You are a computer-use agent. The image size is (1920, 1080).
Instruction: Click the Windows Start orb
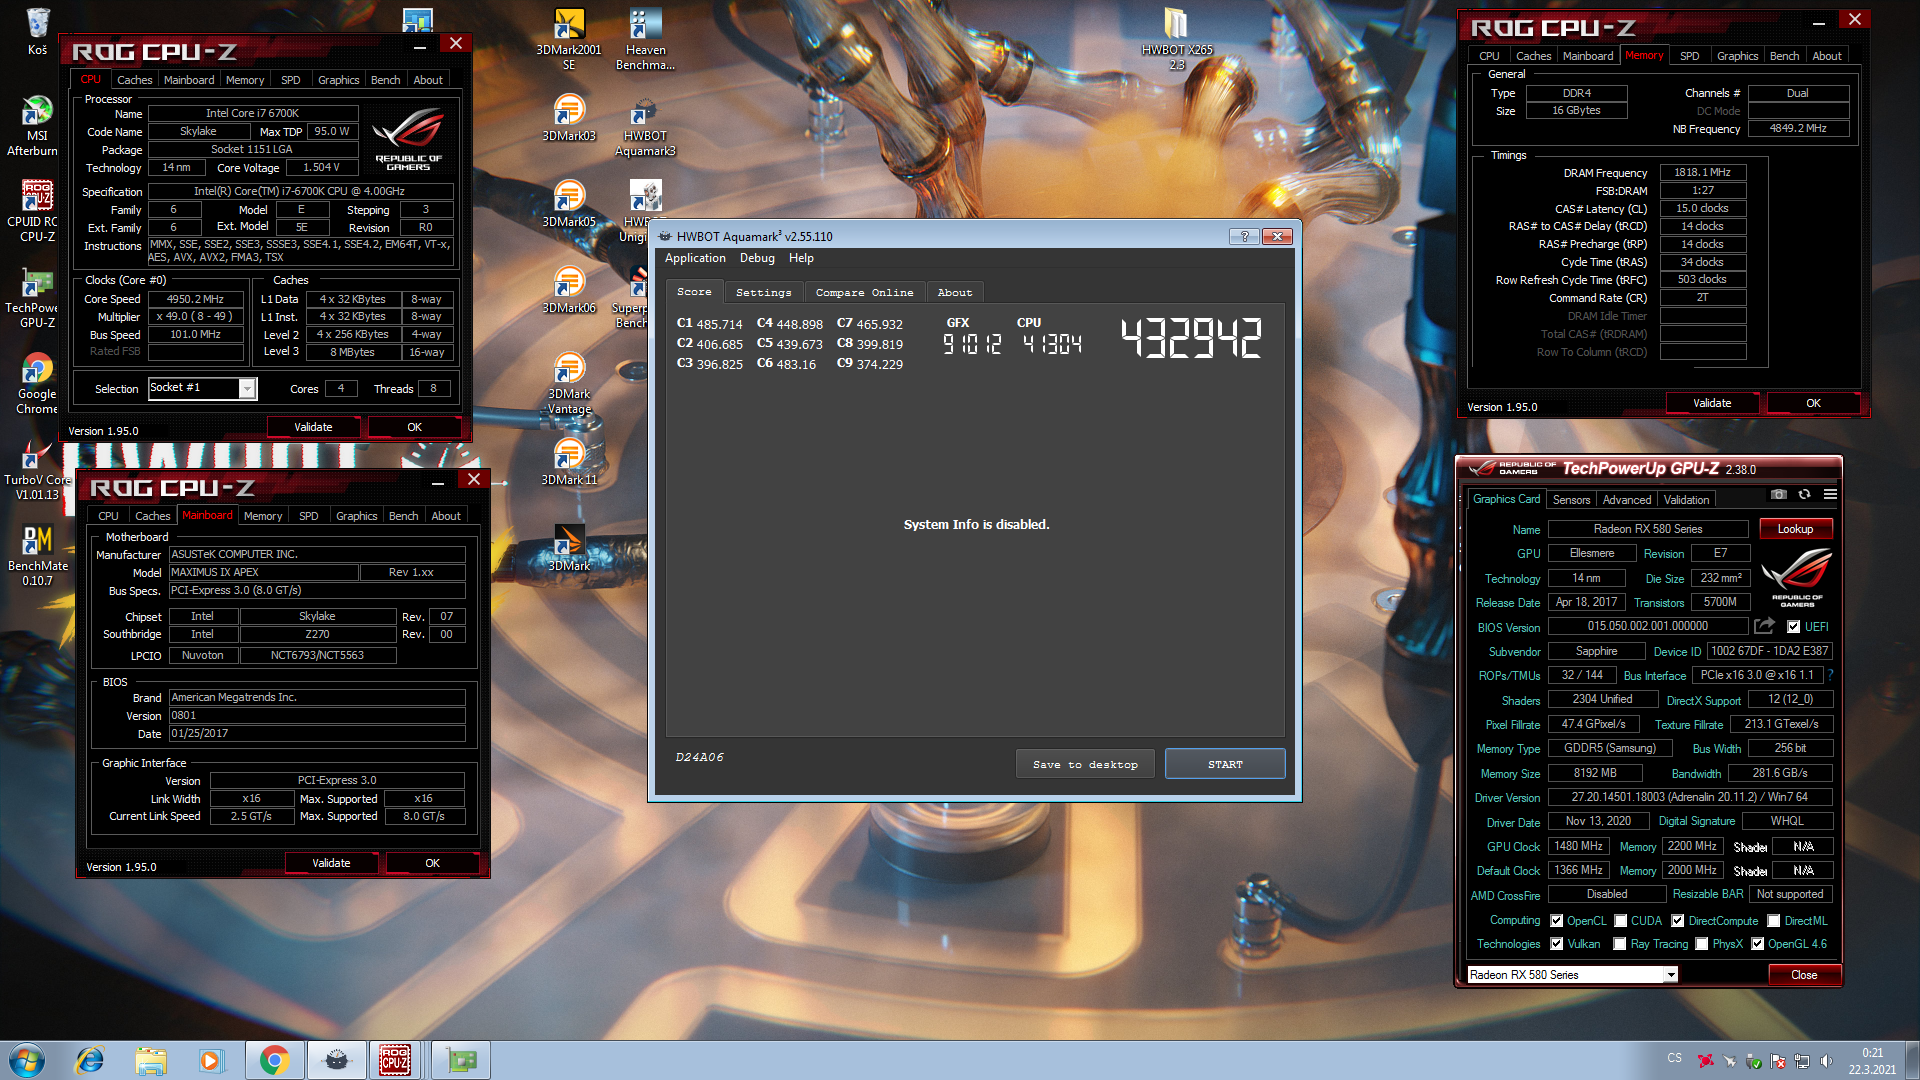pyautogui.click(x=26, y=1060)
